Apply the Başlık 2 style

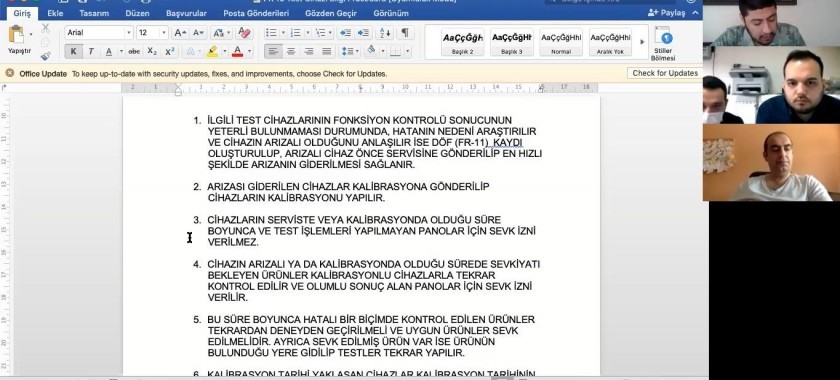click(x=463, y=43)
